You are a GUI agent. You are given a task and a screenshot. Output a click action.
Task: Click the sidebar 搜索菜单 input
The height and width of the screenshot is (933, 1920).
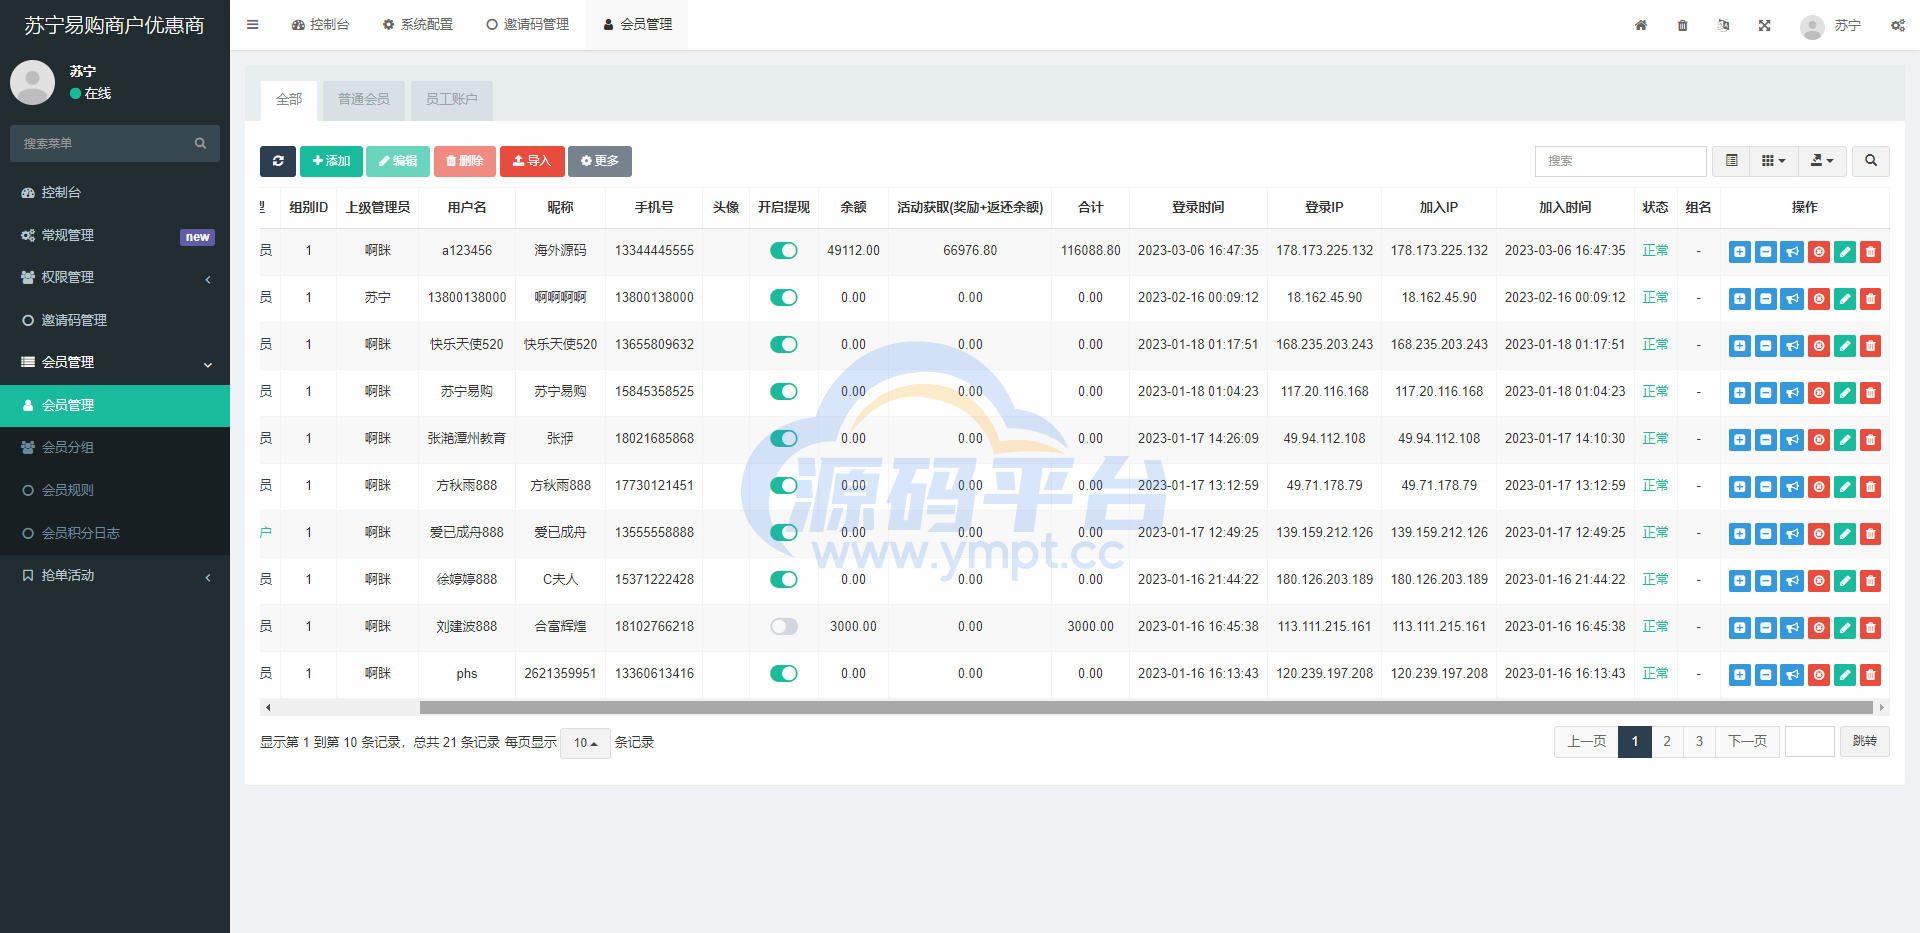pos(100,143)
